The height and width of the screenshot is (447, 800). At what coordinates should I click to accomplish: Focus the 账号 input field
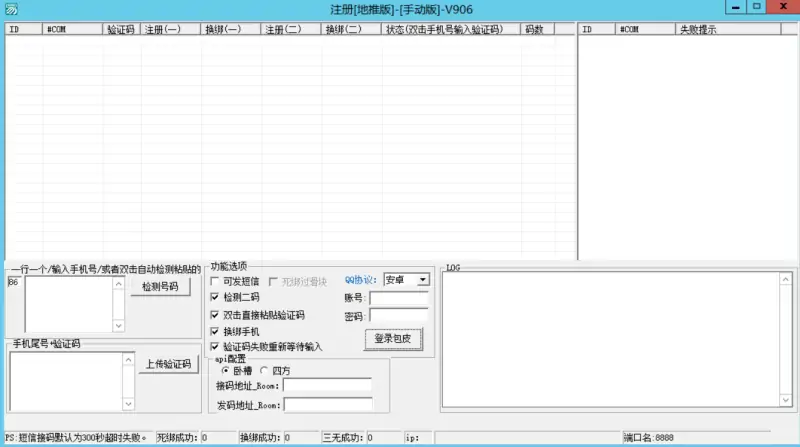point(398,298)
